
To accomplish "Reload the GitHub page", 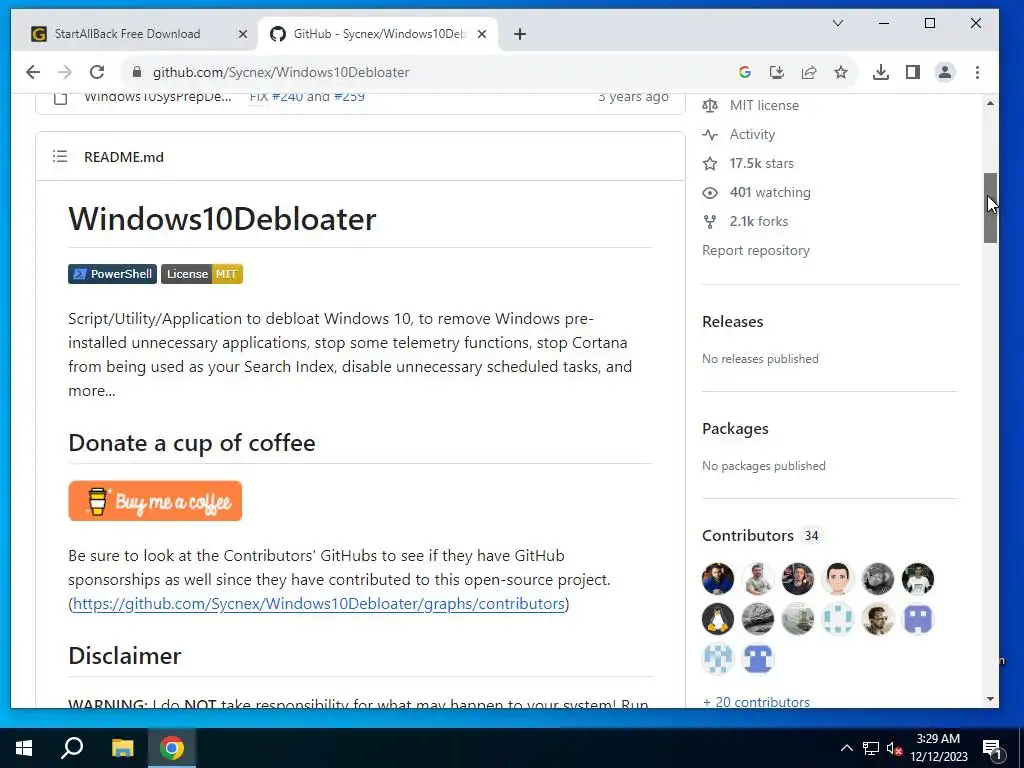I will click(97, 72).
